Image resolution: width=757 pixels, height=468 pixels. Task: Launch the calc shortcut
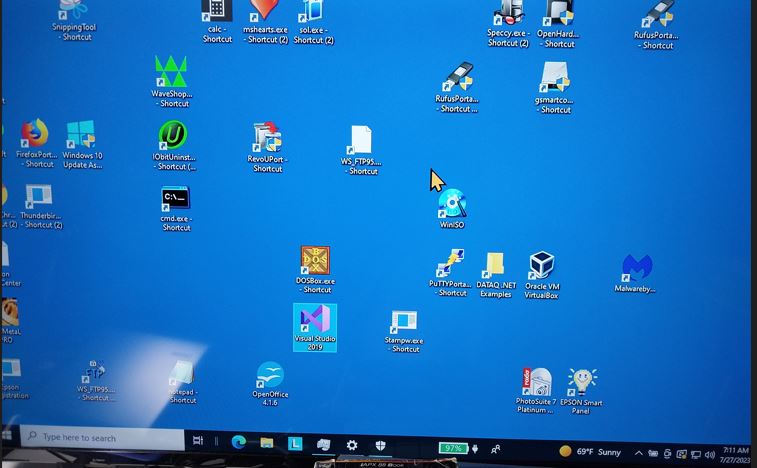(217, 22)
